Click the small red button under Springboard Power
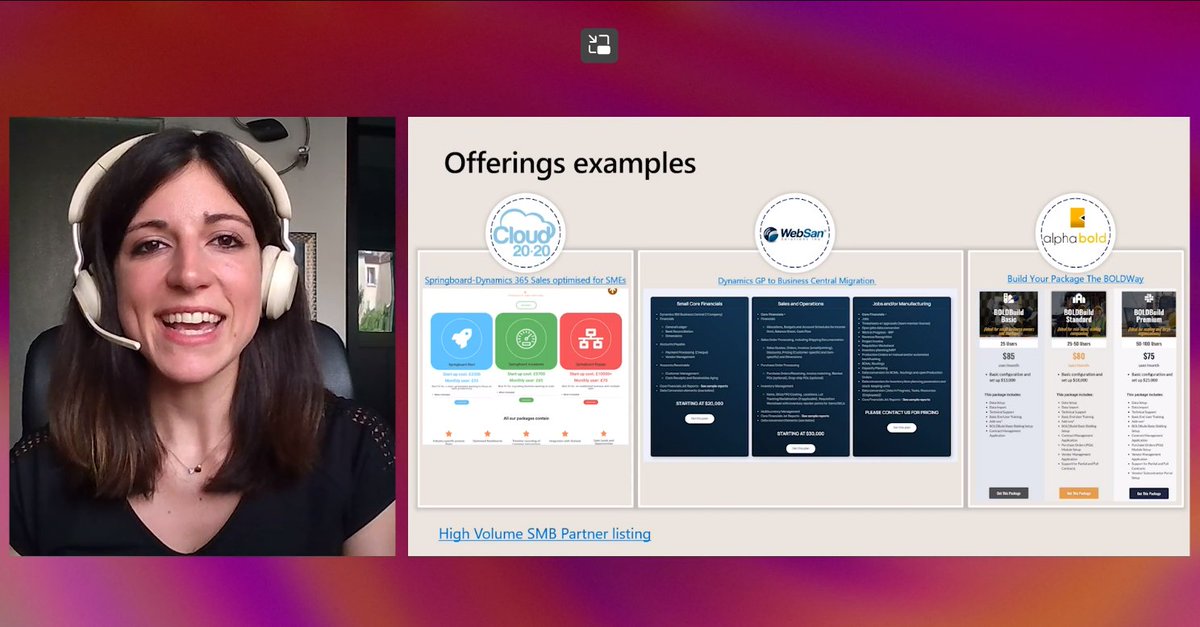1200x627 pixels. pos(590,402)
